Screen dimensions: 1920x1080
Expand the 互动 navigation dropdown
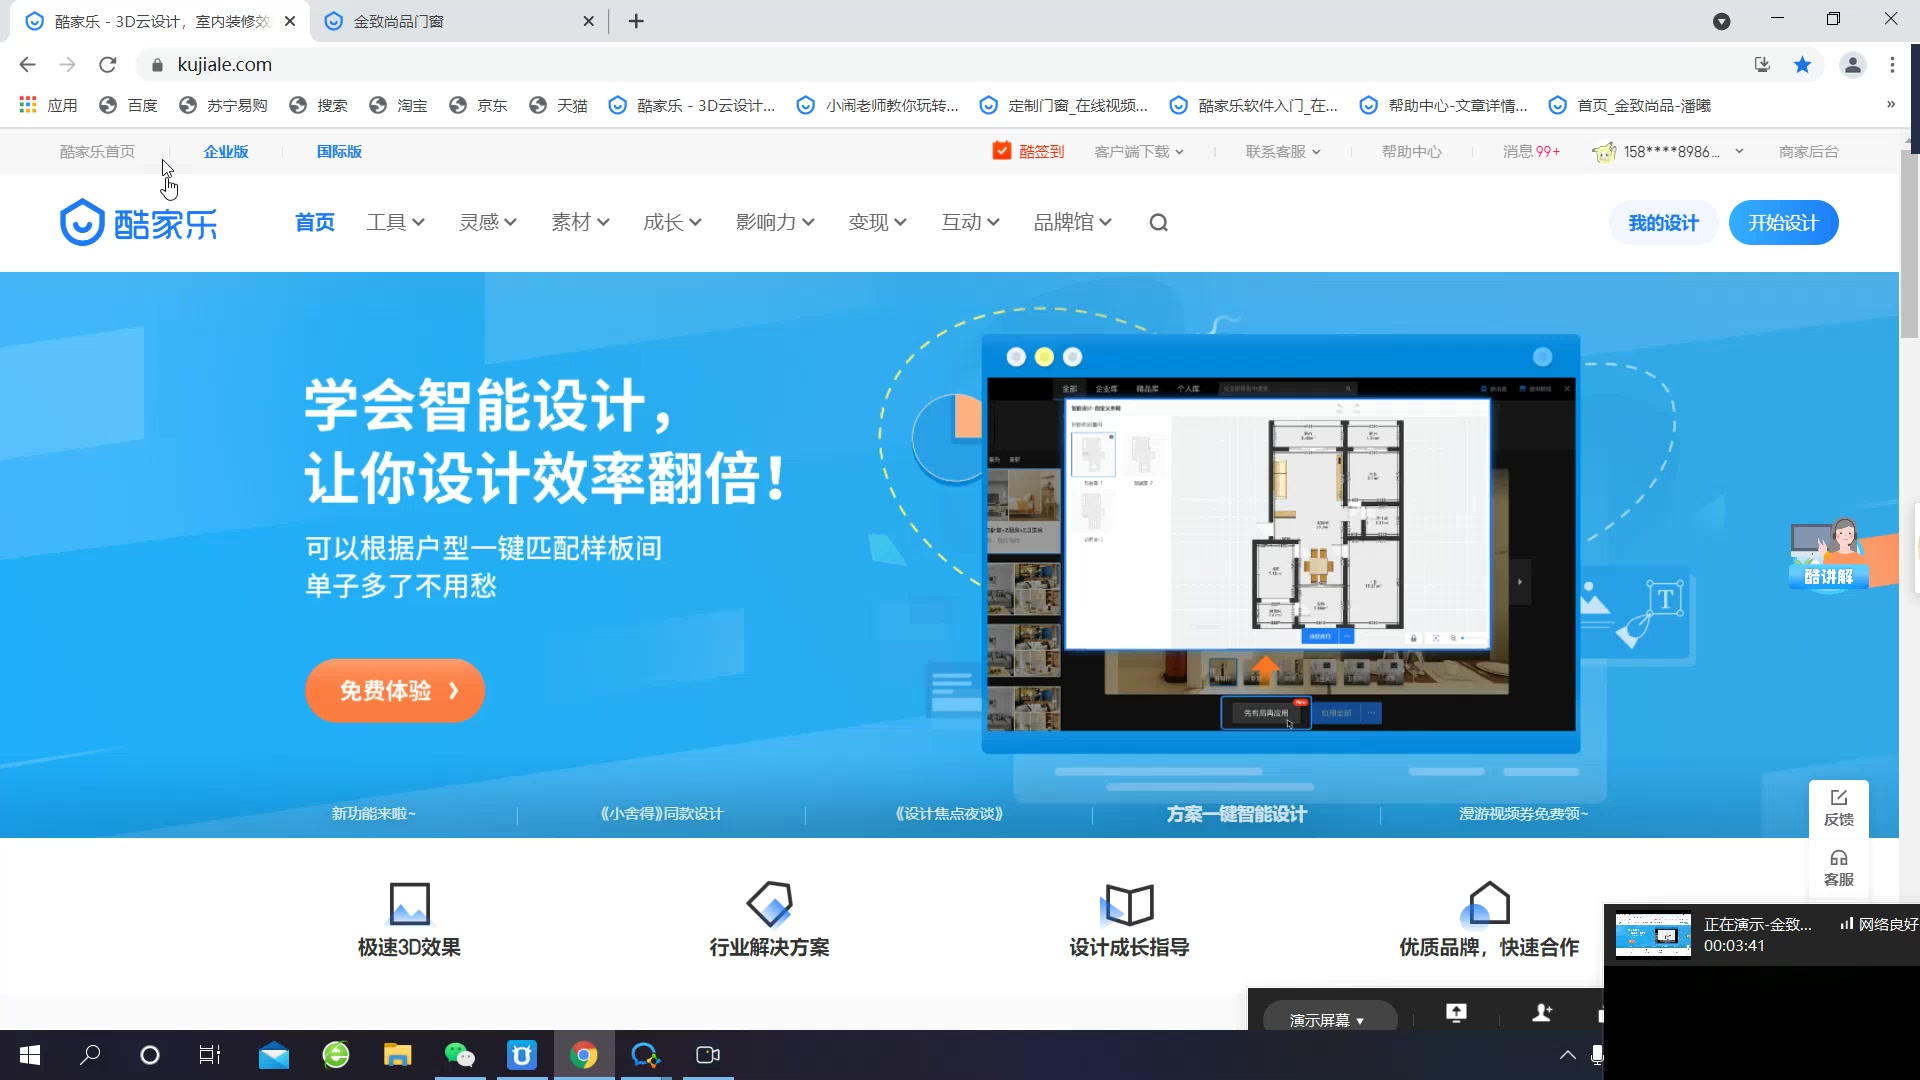click(x=970, y=222)
